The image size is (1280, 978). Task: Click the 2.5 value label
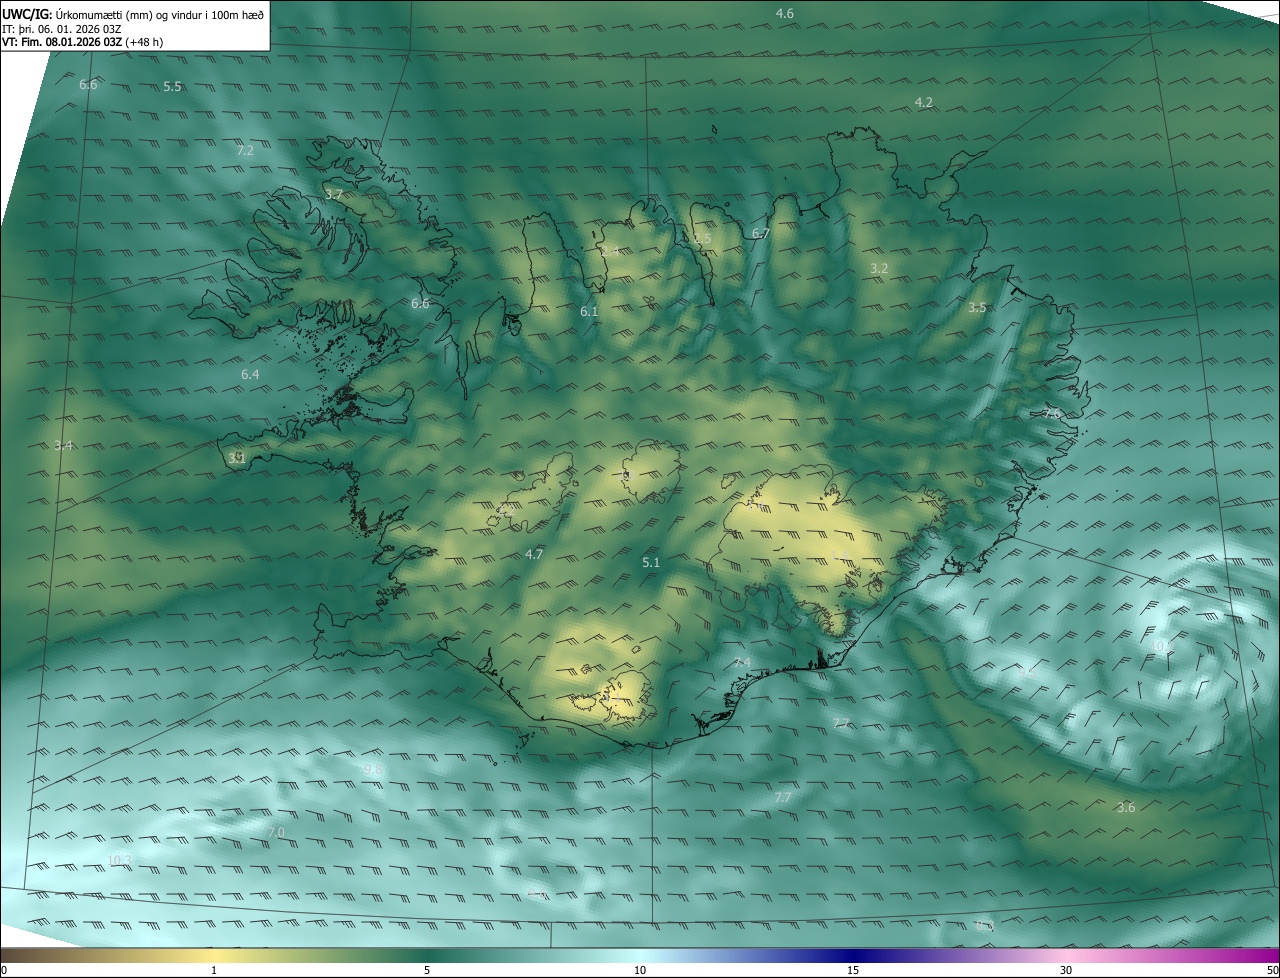(703, 239)
